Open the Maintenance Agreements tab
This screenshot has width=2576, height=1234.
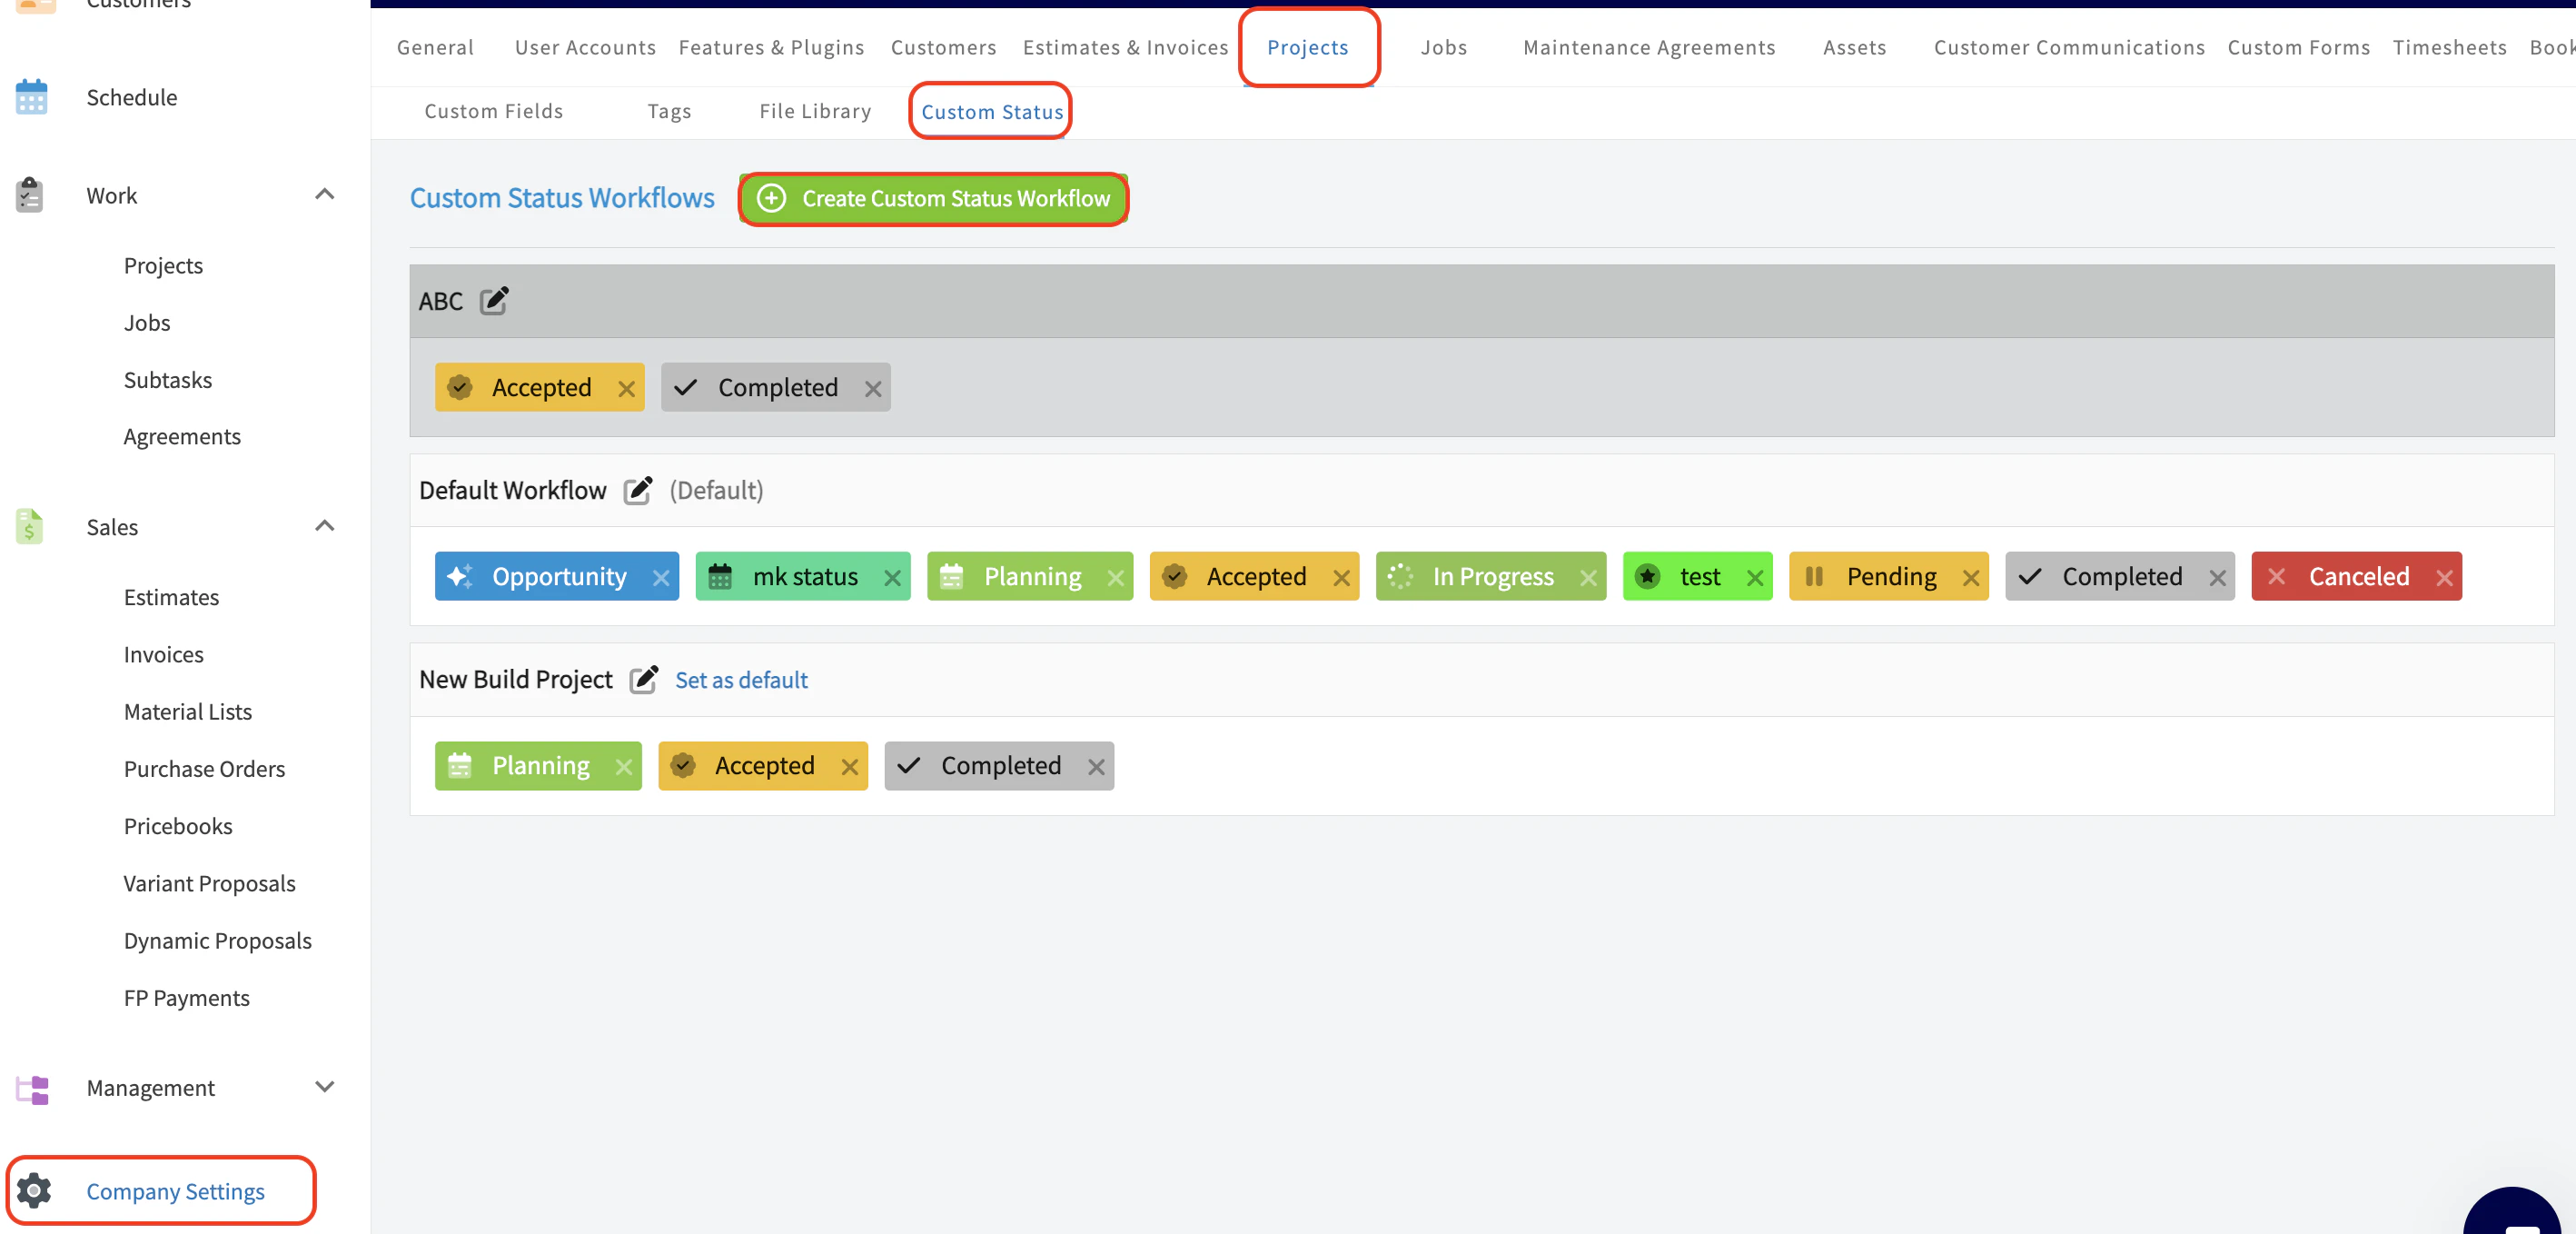[1649, 47]
